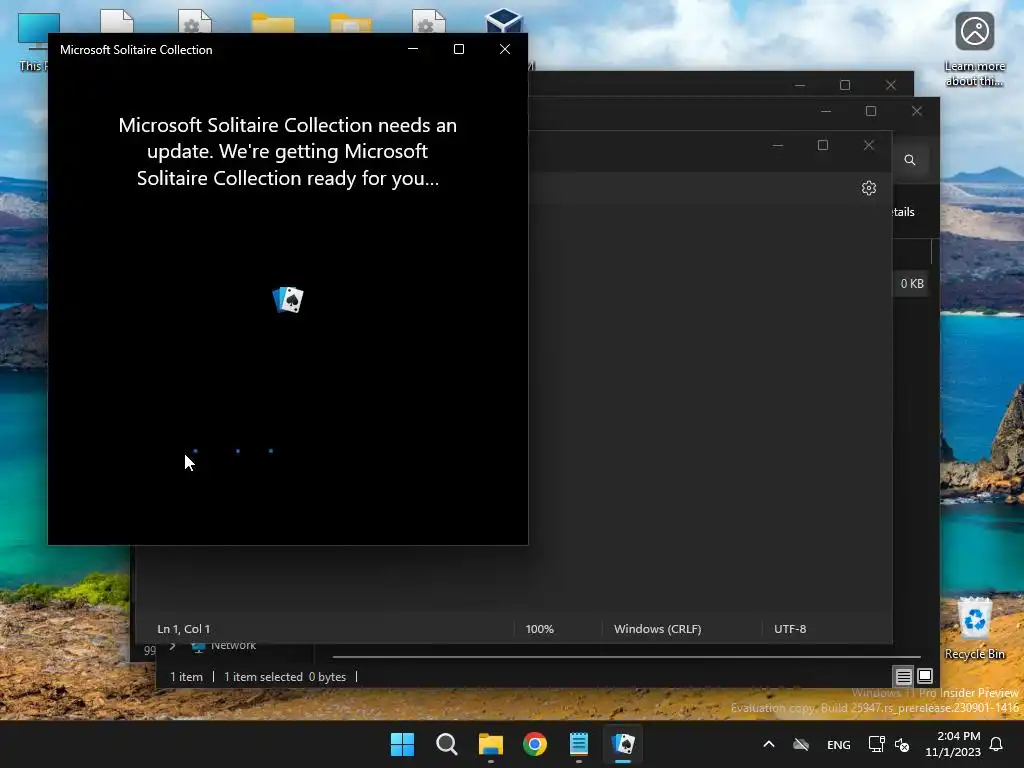Maximize the Microsoft Solitaire Collection window
Image resolution: width=1024 pixels, height=768 pixels.
coord(459,49)
